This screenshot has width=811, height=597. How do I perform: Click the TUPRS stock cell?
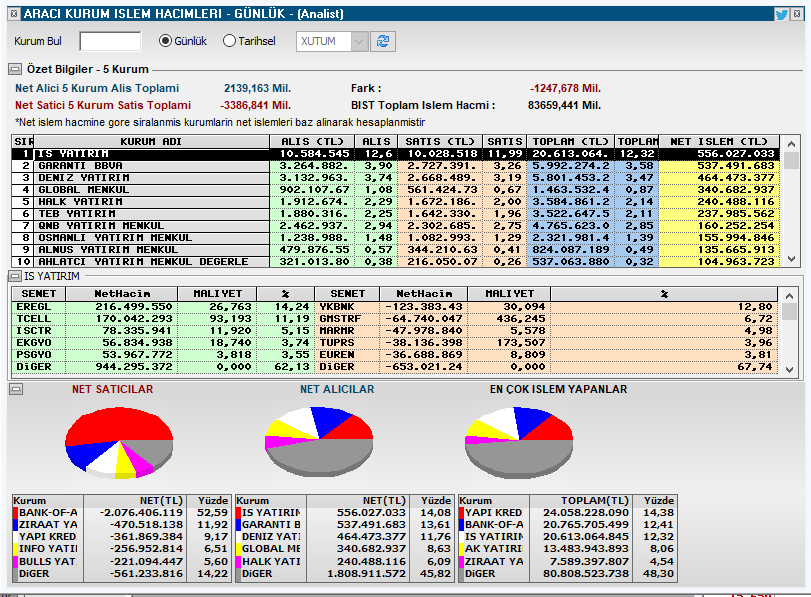(347, 342)
